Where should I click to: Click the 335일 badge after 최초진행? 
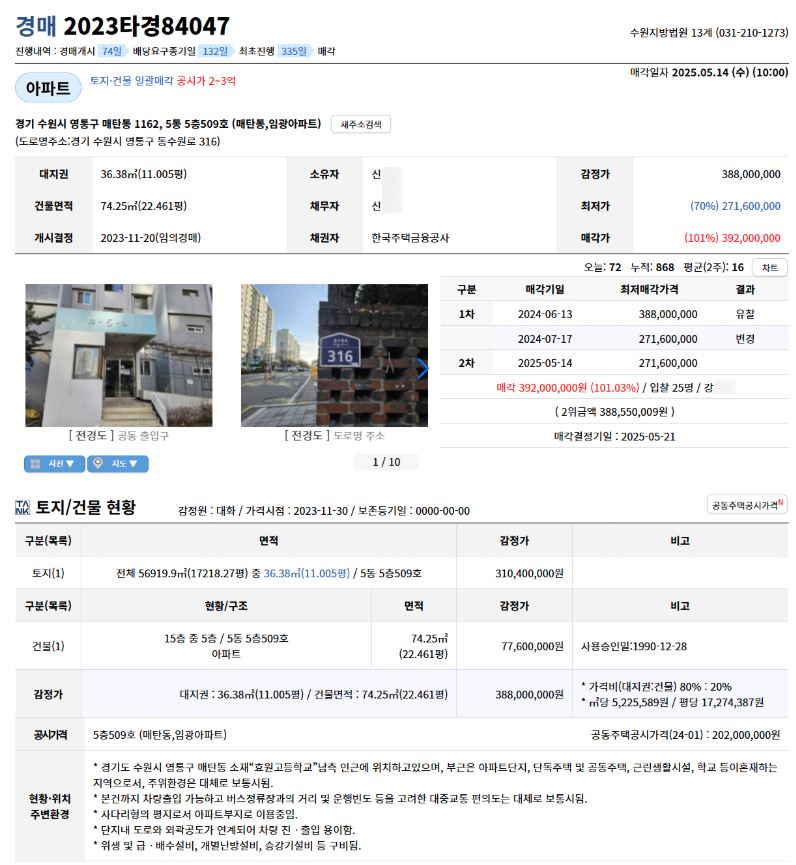pyautogui.click(x=294, y=51)
